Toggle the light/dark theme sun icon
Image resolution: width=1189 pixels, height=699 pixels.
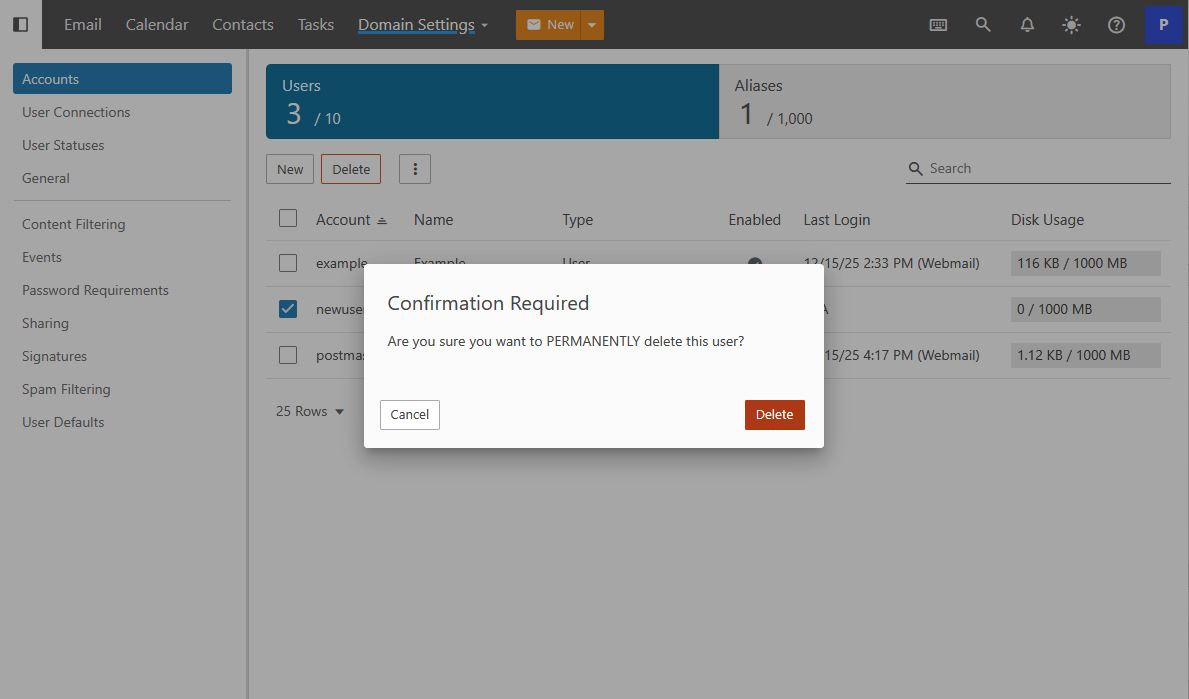point(1071,25)
